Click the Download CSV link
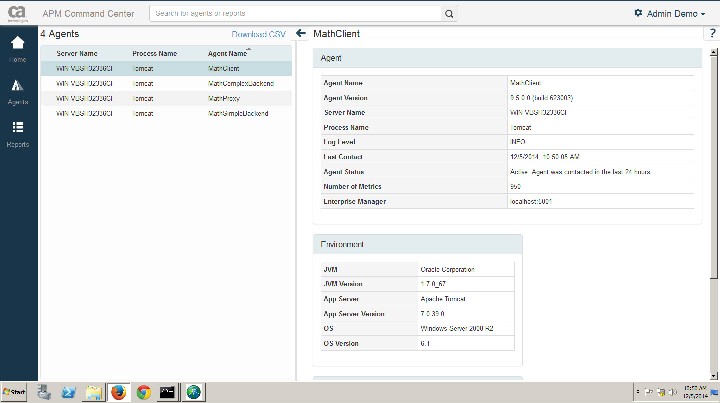720x403 pixels. [x=258, y=34]
